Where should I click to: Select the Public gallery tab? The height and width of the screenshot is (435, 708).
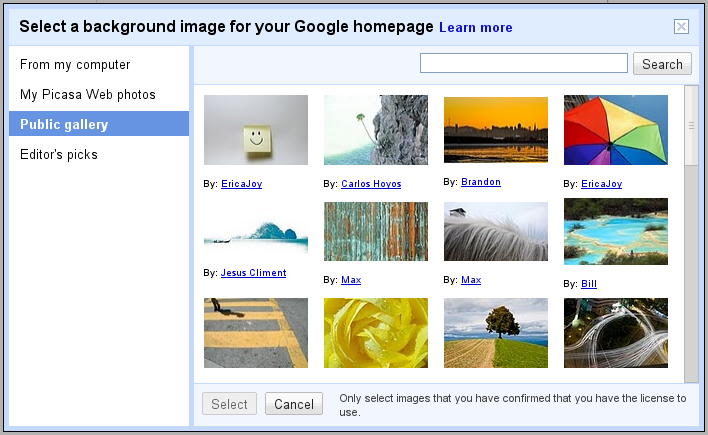99,124
